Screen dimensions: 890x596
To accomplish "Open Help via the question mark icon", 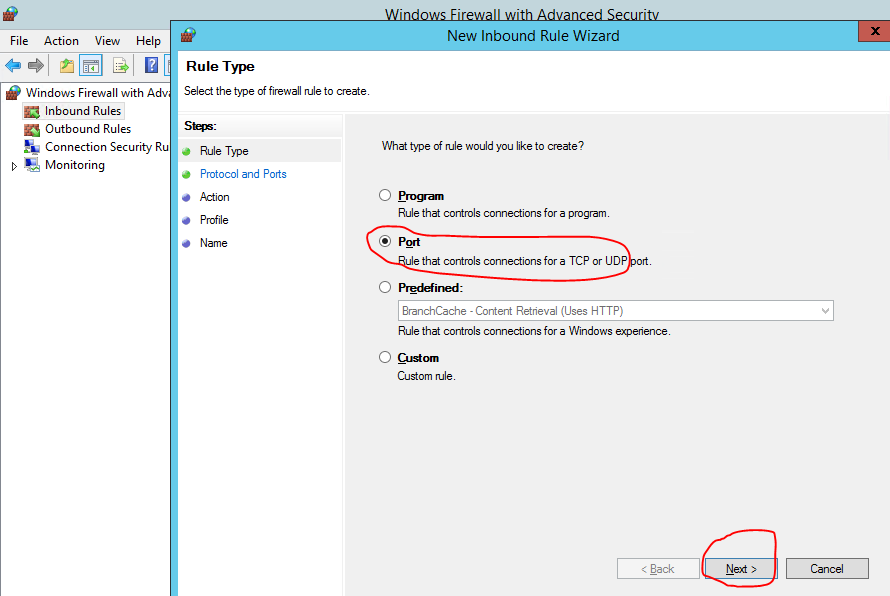I will [x=151, y=65].
